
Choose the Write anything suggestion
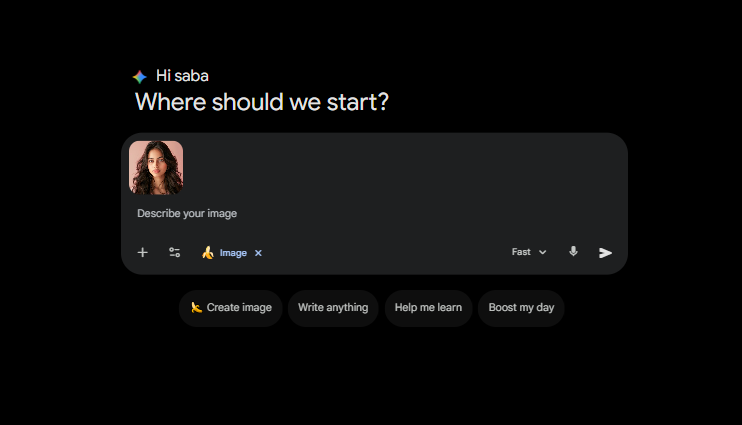coord(333,308)
